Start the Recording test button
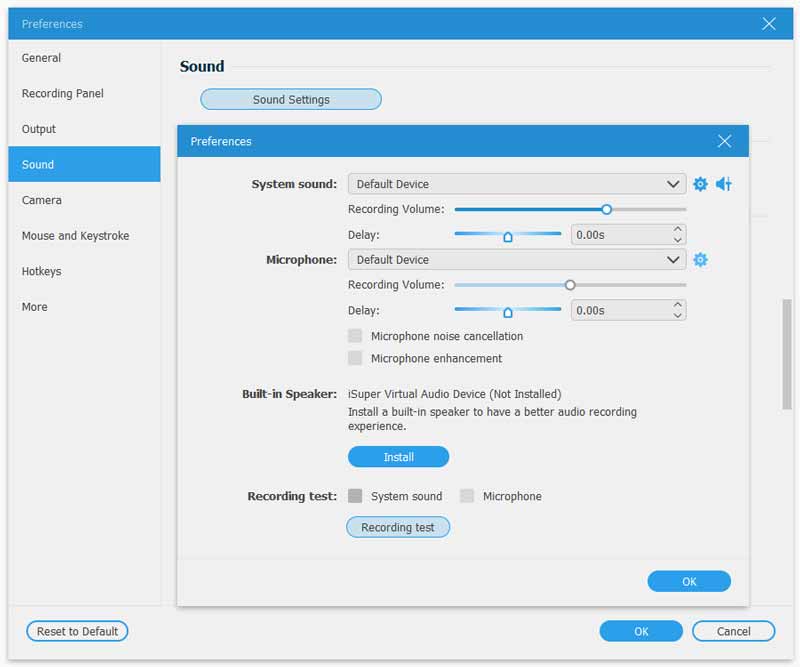The width and height of the screenshot is (800, 667). [x=398, y=527]
